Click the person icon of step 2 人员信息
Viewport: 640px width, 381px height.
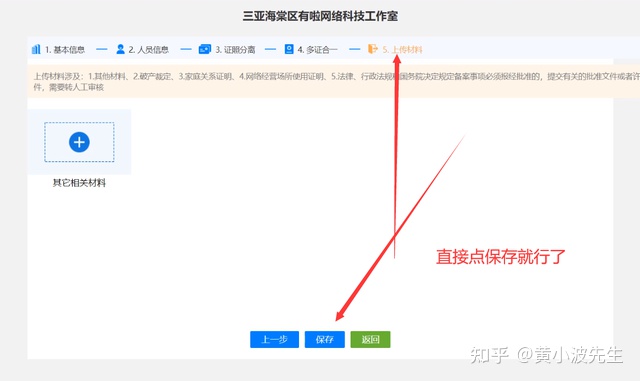click(x=120, y=49)
